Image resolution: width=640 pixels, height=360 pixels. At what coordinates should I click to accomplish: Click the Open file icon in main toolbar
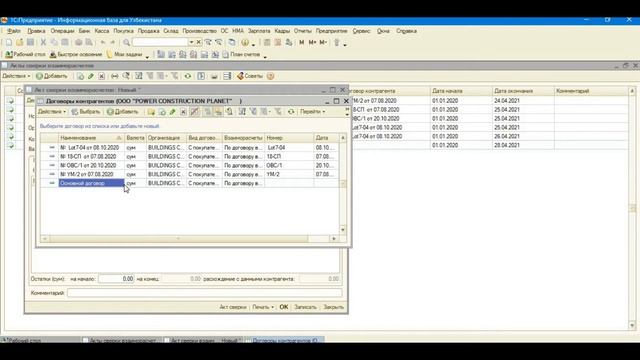tap(19, 42)
